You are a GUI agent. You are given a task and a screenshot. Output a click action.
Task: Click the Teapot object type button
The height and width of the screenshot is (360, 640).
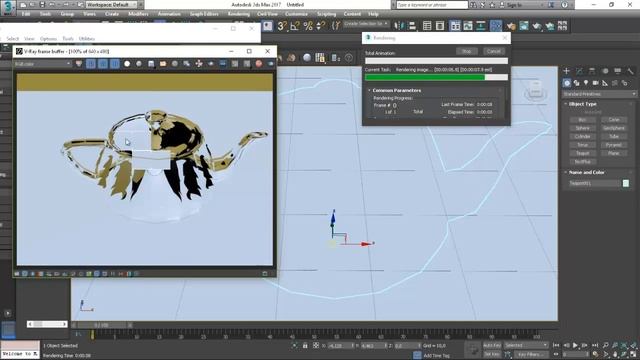pos(582,153)
